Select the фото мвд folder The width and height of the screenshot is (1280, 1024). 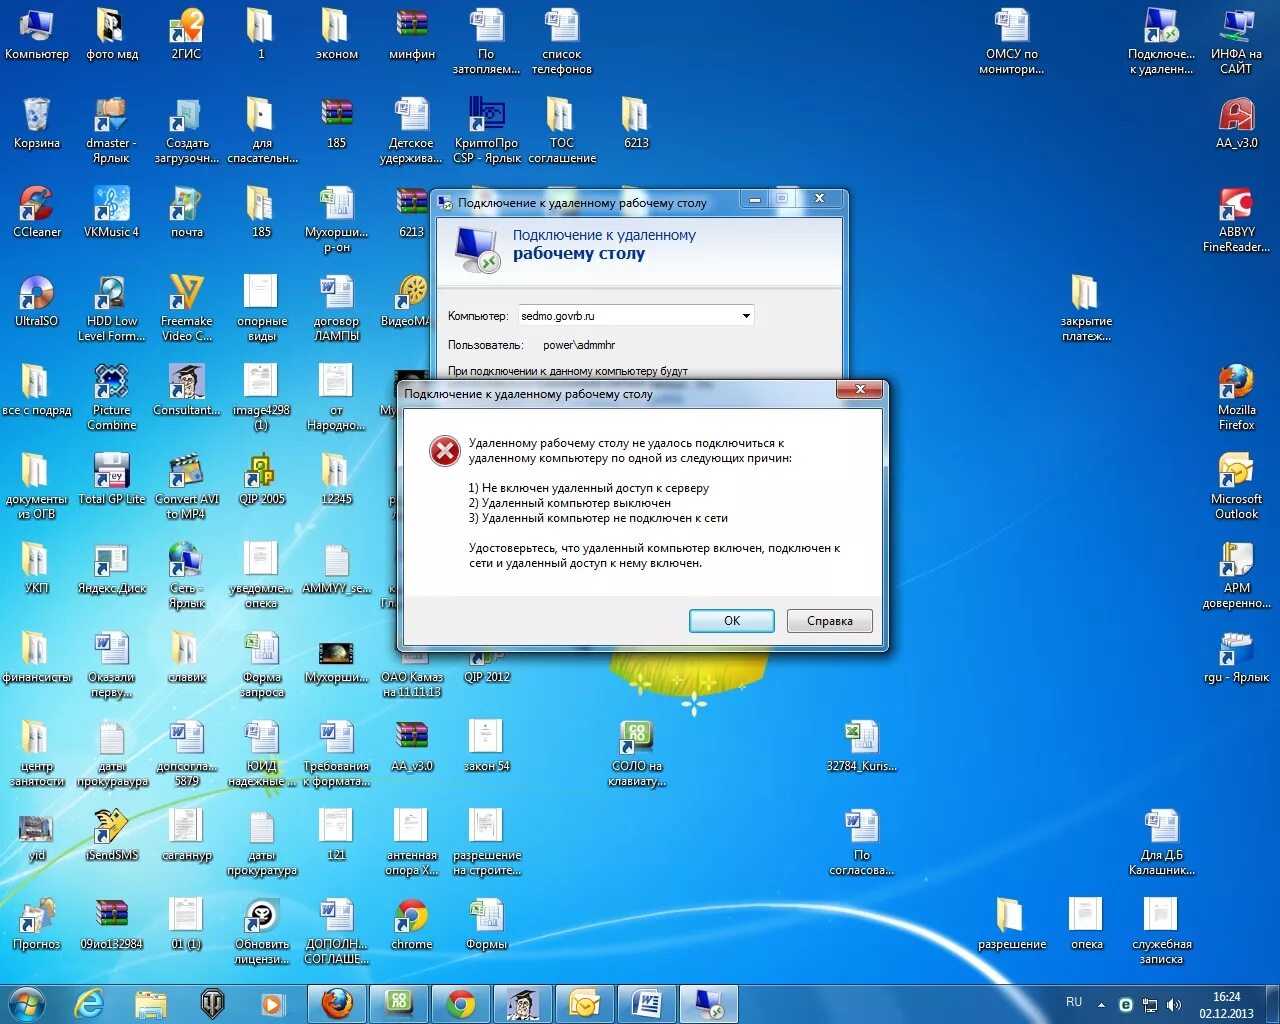pos(111,34)
